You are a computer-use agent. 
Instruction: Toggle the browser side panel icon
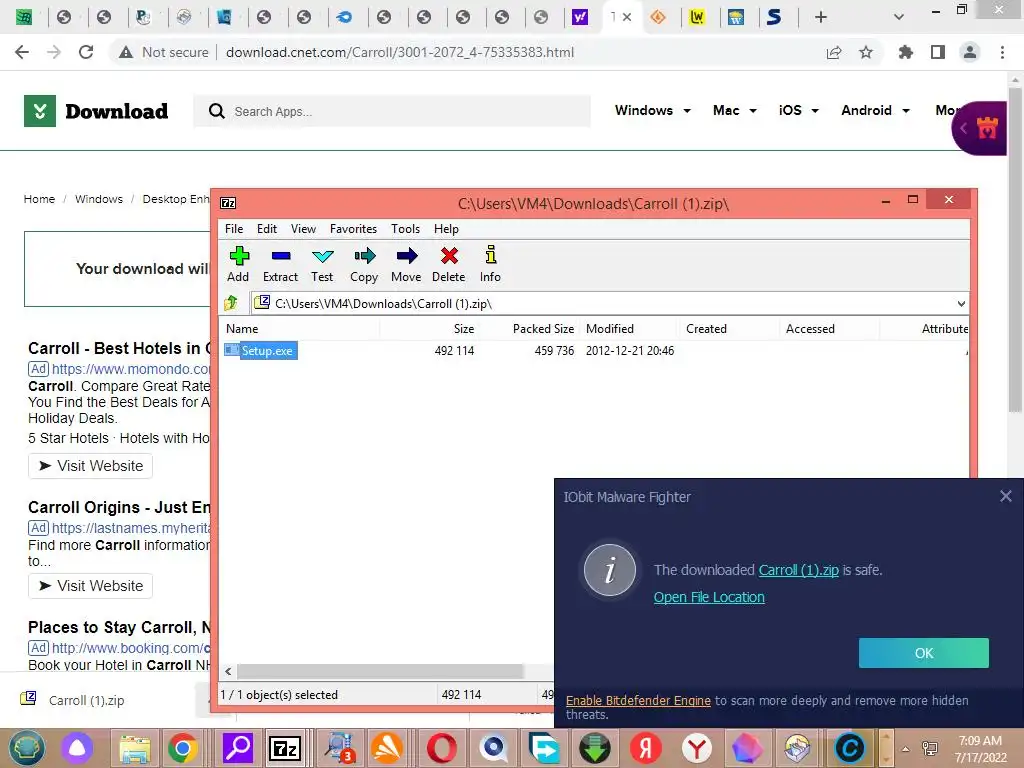pos(938,52)
